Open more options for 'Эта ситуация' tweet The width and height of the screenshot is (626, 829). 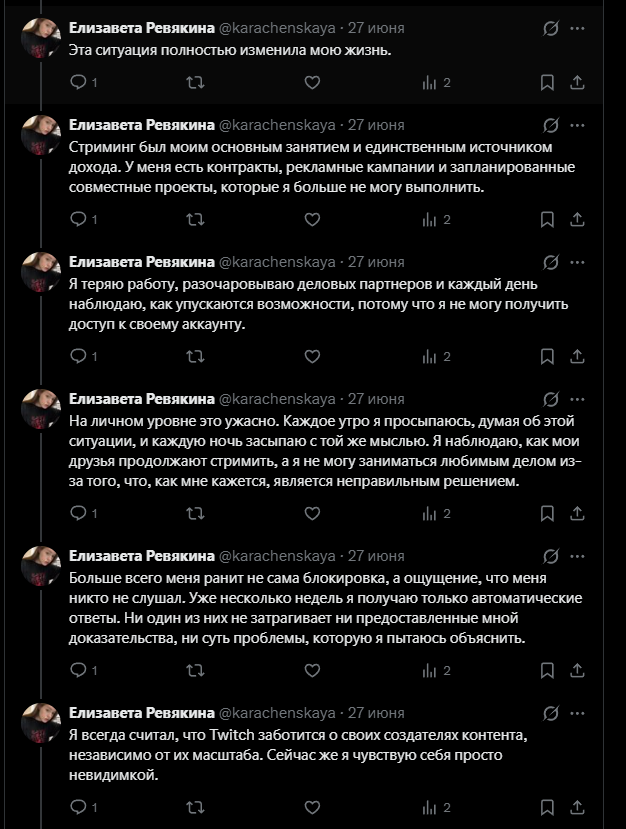577,28
